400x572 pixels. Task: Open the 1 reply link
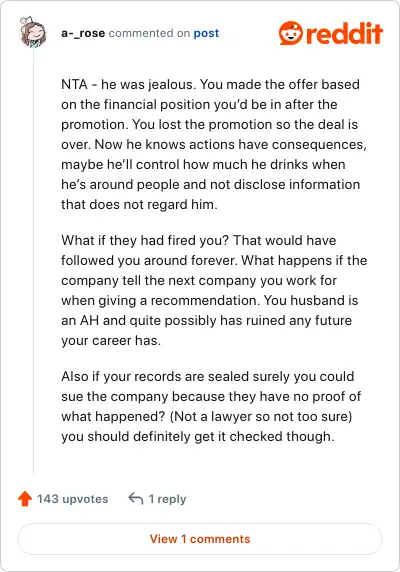[x=167, y=499]
